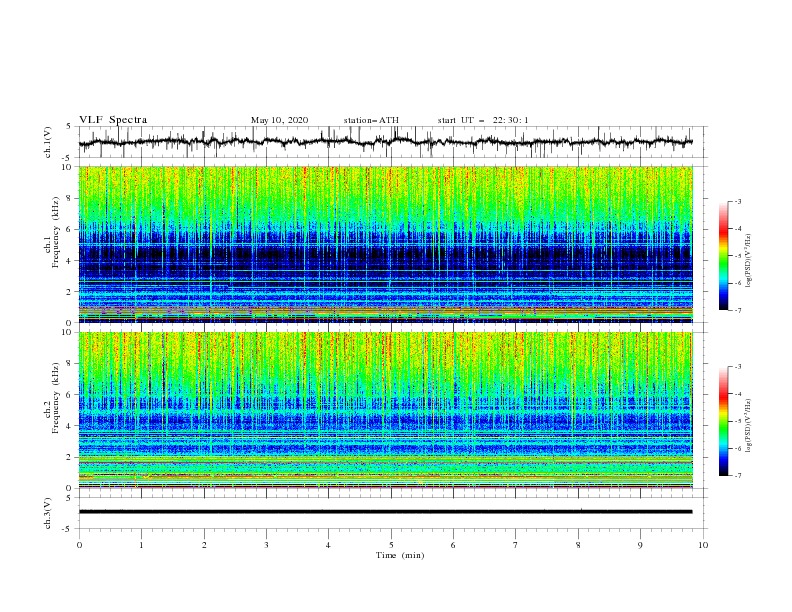Click time axis tick label 2
Image resolution: width=792 pixels, height=612 pixels.
[x=204, y=545]
